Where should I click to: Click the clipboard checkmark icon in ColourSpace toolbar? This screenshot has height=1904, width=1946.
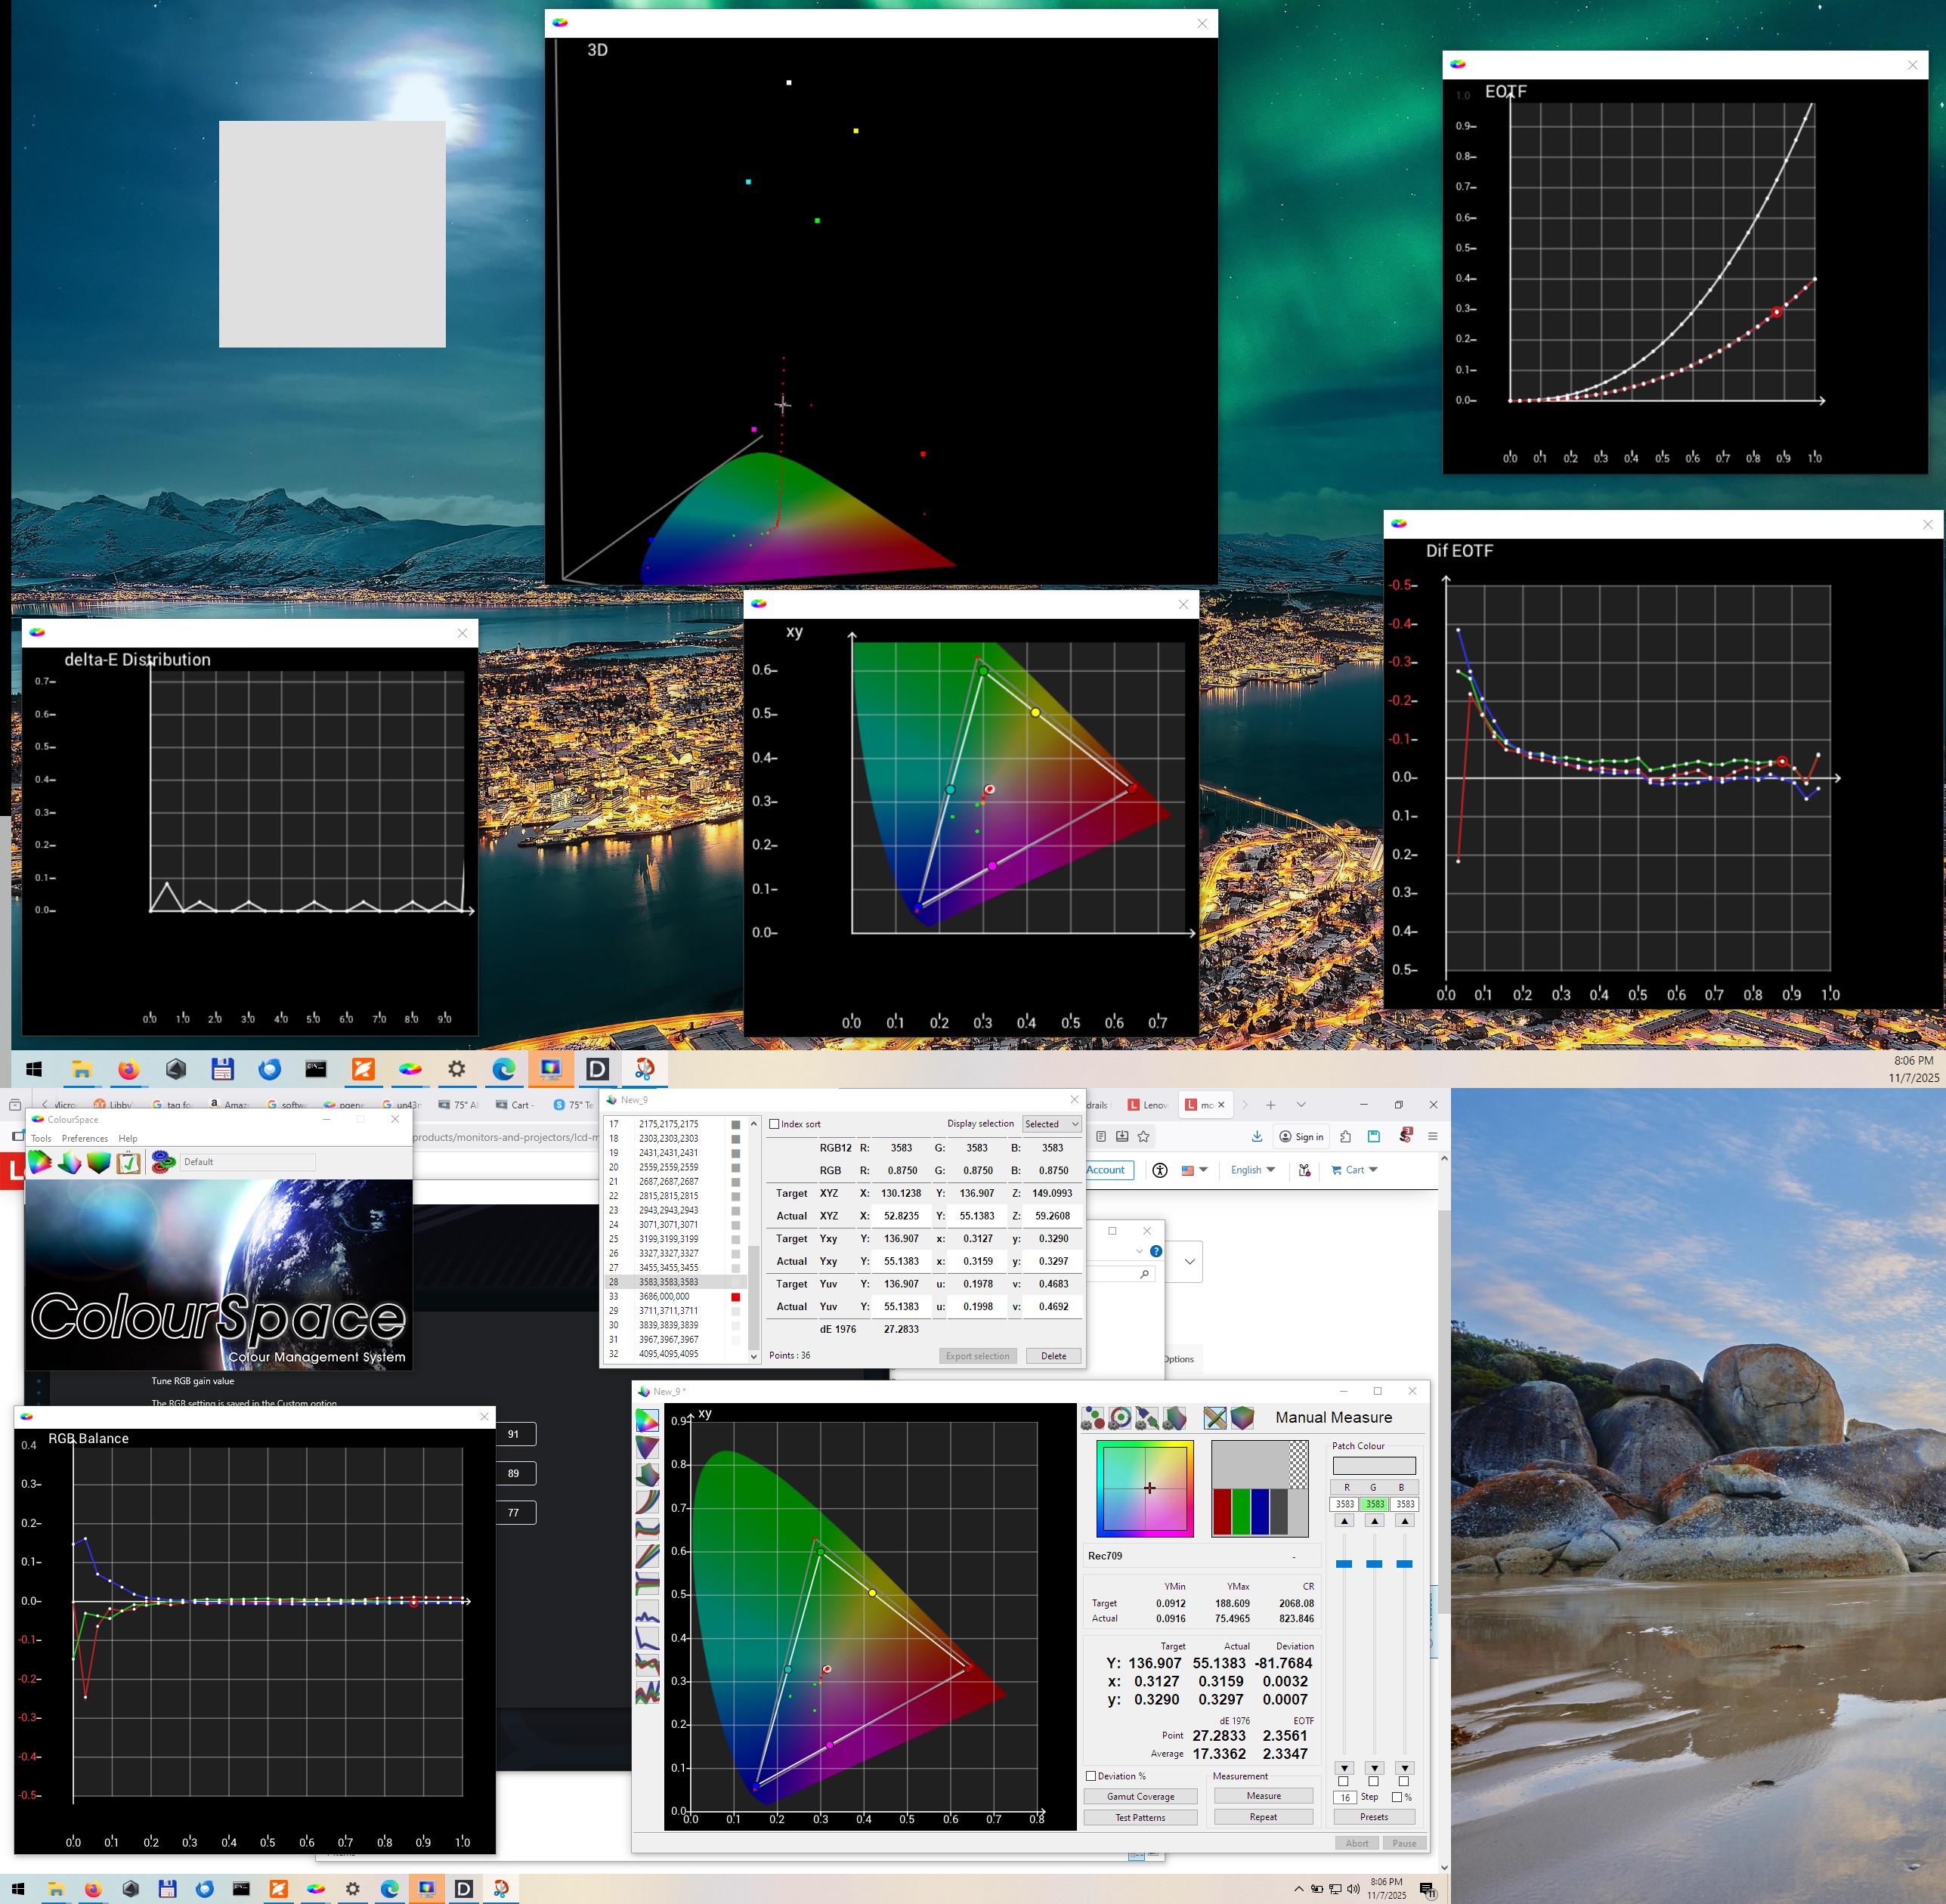point(128,1162)
